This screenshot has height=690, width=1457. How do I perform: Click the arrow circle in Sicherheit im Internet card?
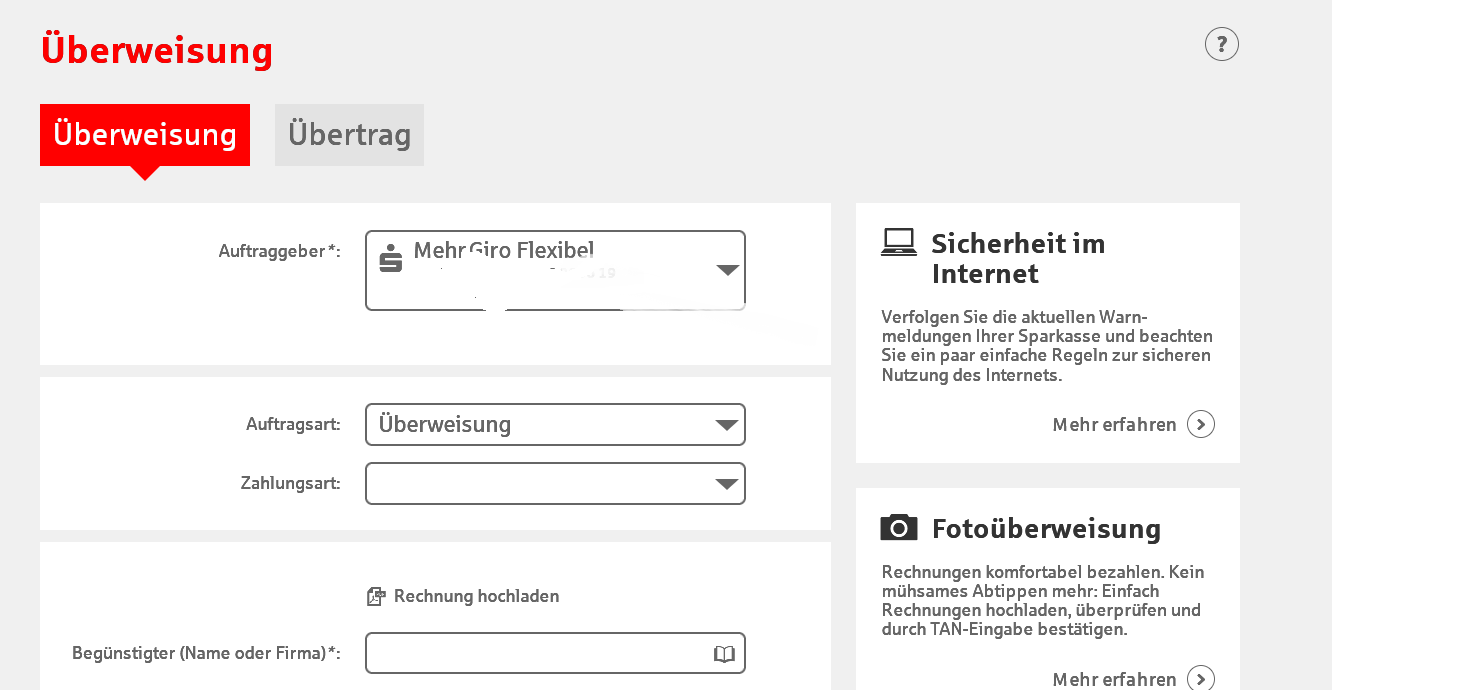coord(1200,425)
